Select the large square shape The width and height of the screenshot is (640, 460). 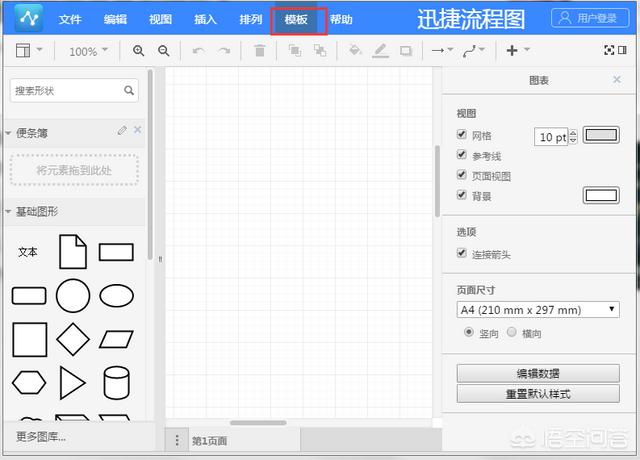point(29,340)
